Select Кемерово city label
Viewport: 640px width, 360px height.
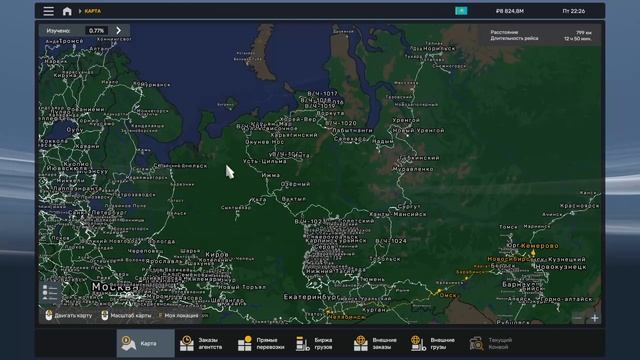point(540,246)
